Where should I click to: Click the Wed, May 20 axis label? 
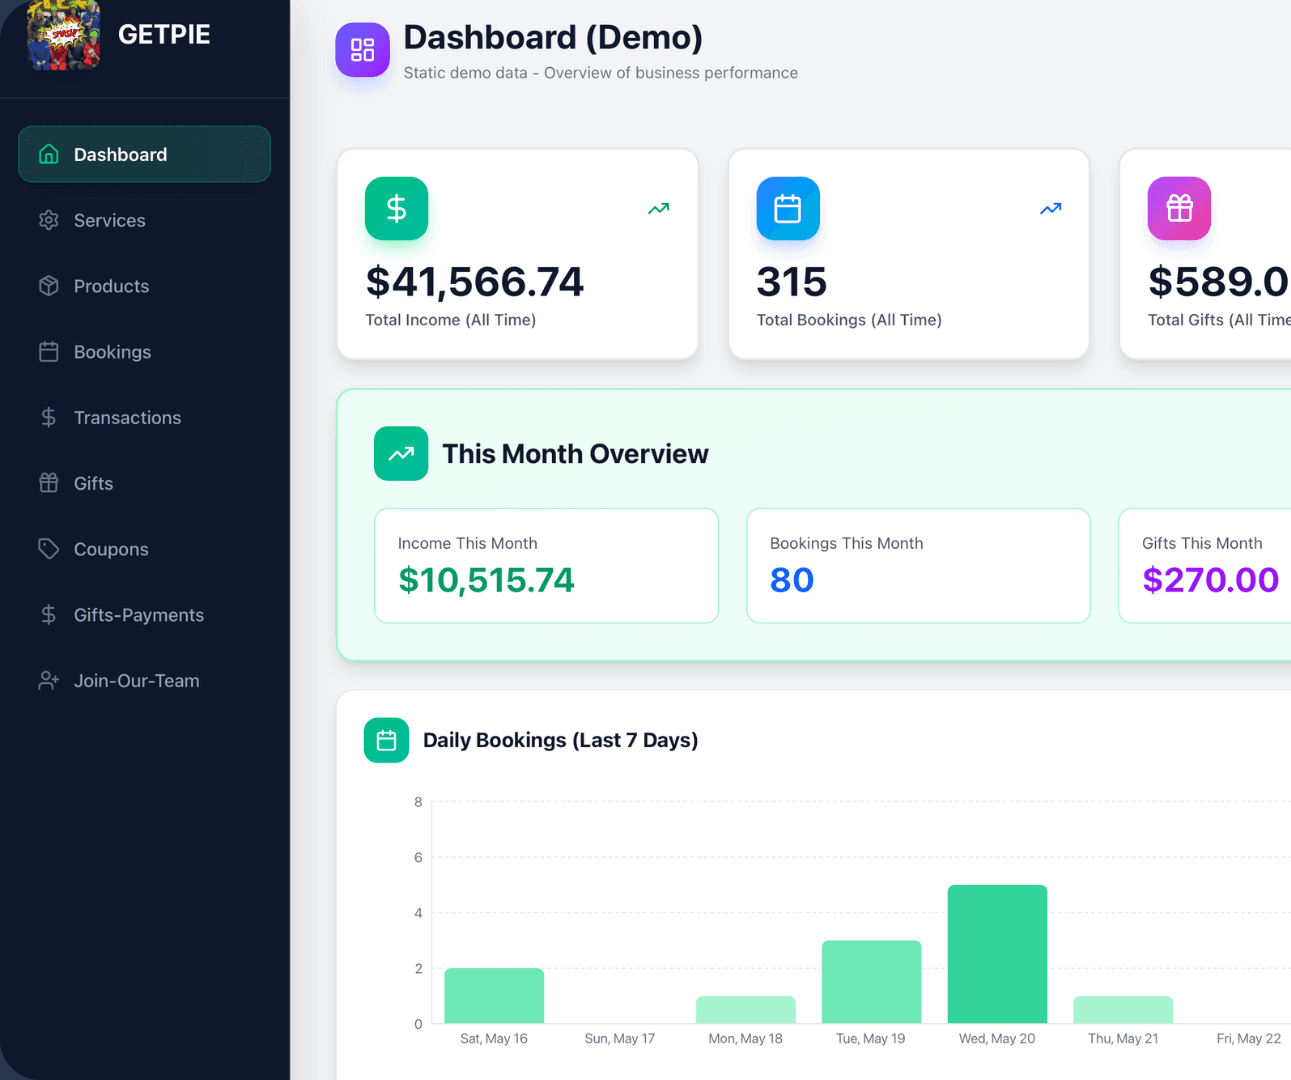[997, 1039]
